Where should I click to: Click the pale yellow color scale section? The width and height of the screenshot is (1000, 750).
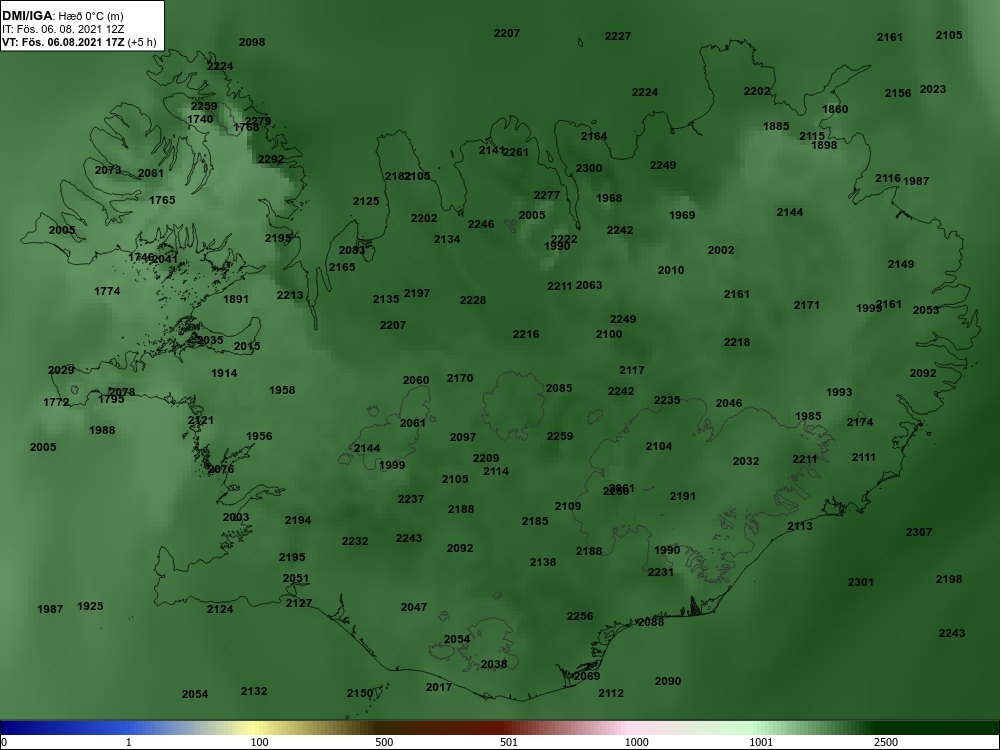tap(255, 728)
